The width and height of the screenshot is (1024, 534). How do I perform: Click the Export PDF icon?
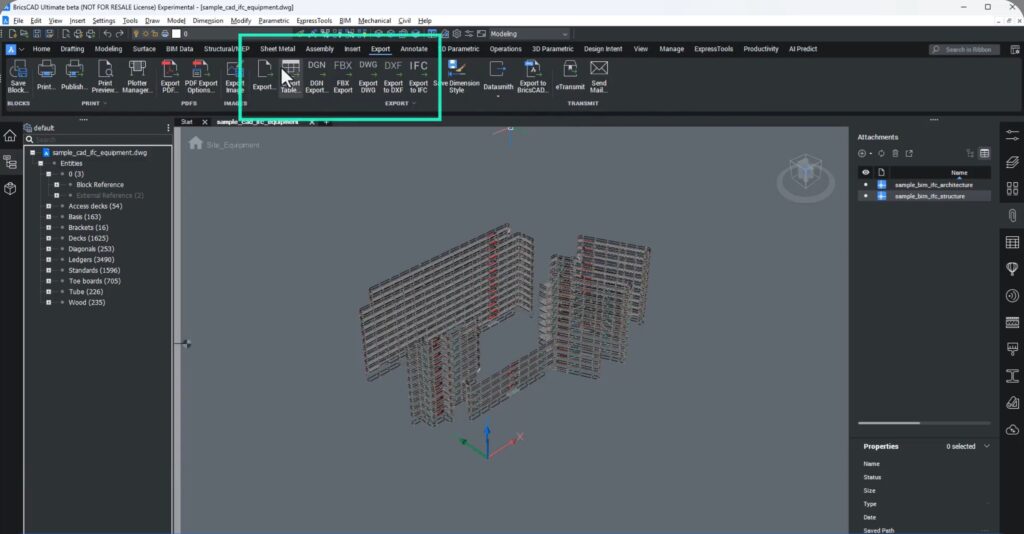tap(170, 76)
